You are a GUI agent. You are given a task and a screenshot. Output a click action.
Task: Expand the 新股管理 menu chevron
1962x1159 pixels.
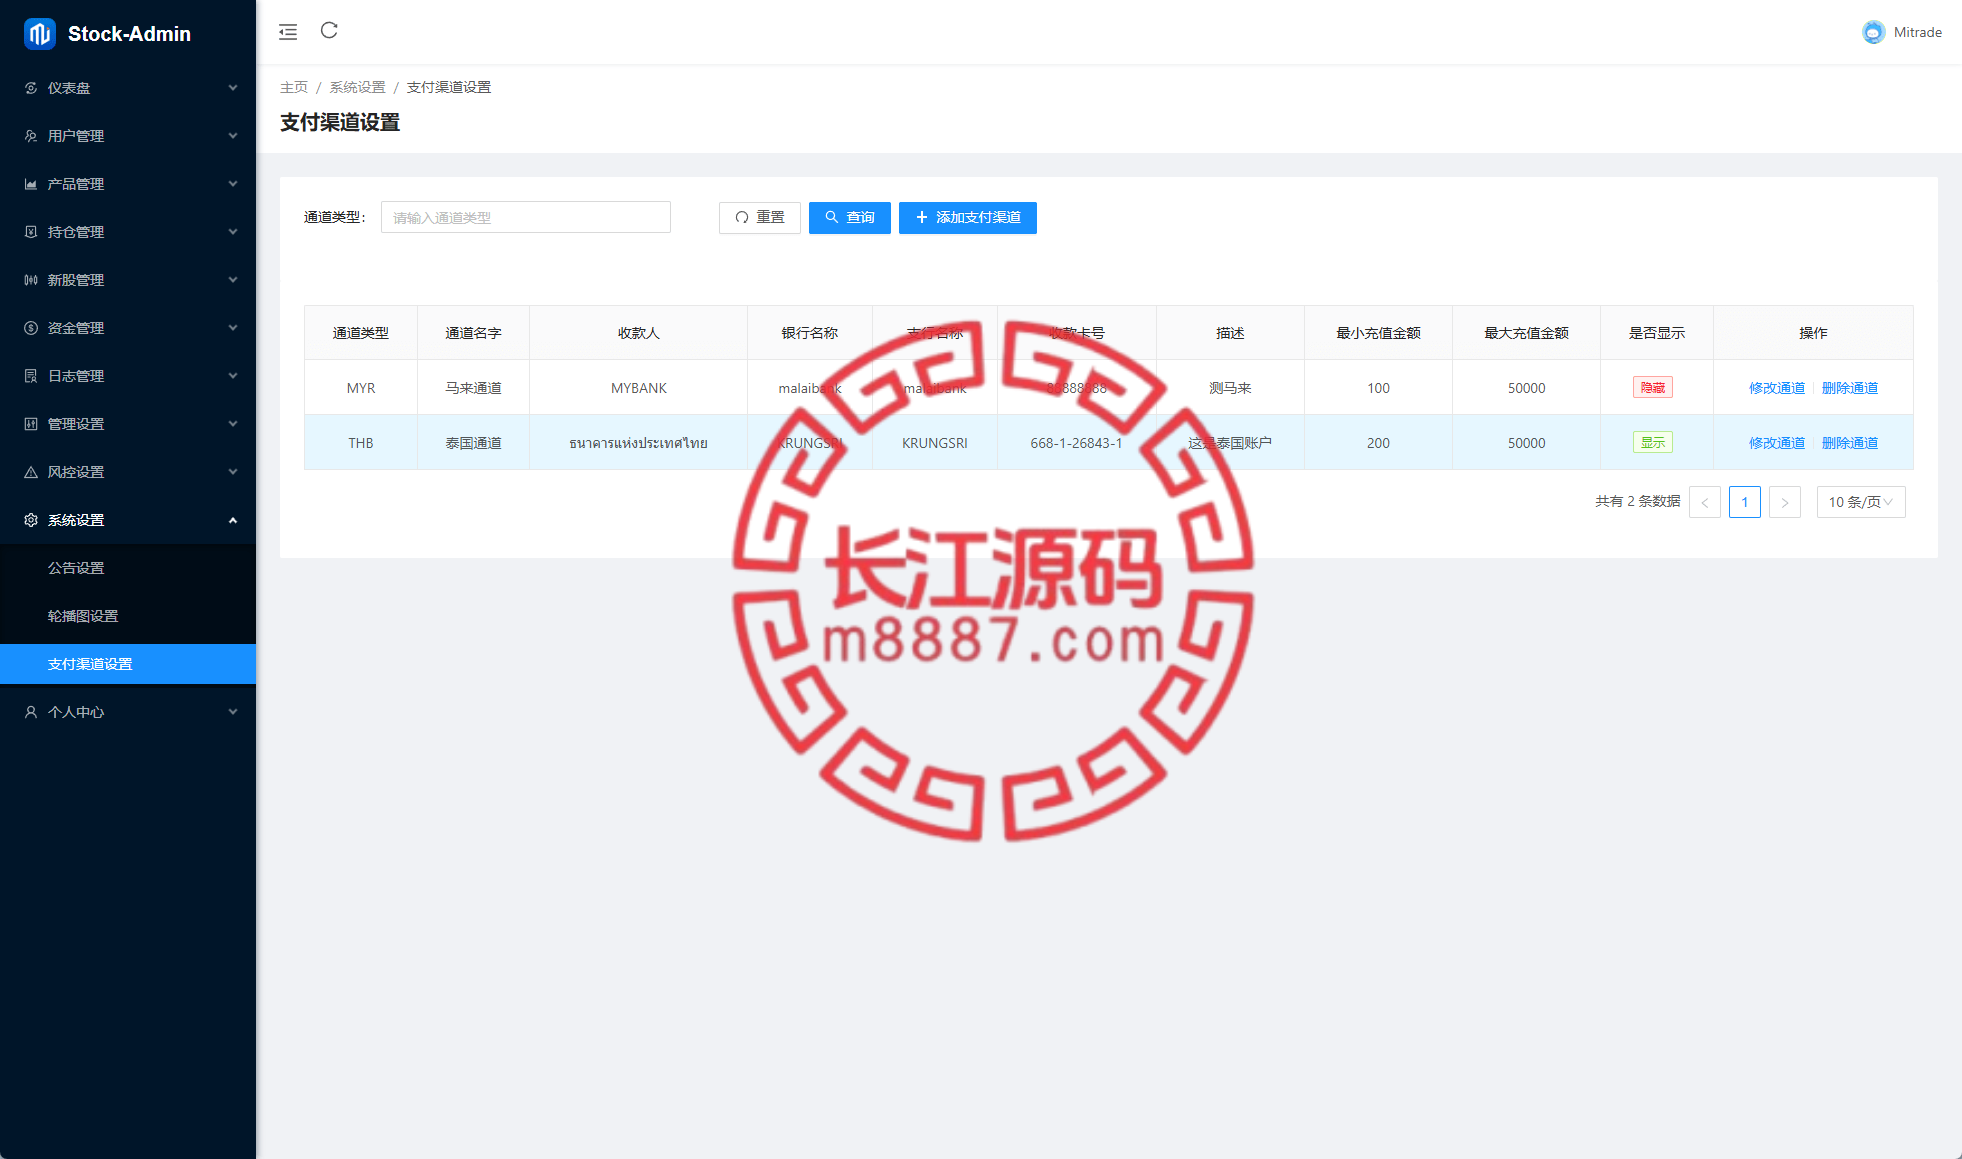click(233, 280)
